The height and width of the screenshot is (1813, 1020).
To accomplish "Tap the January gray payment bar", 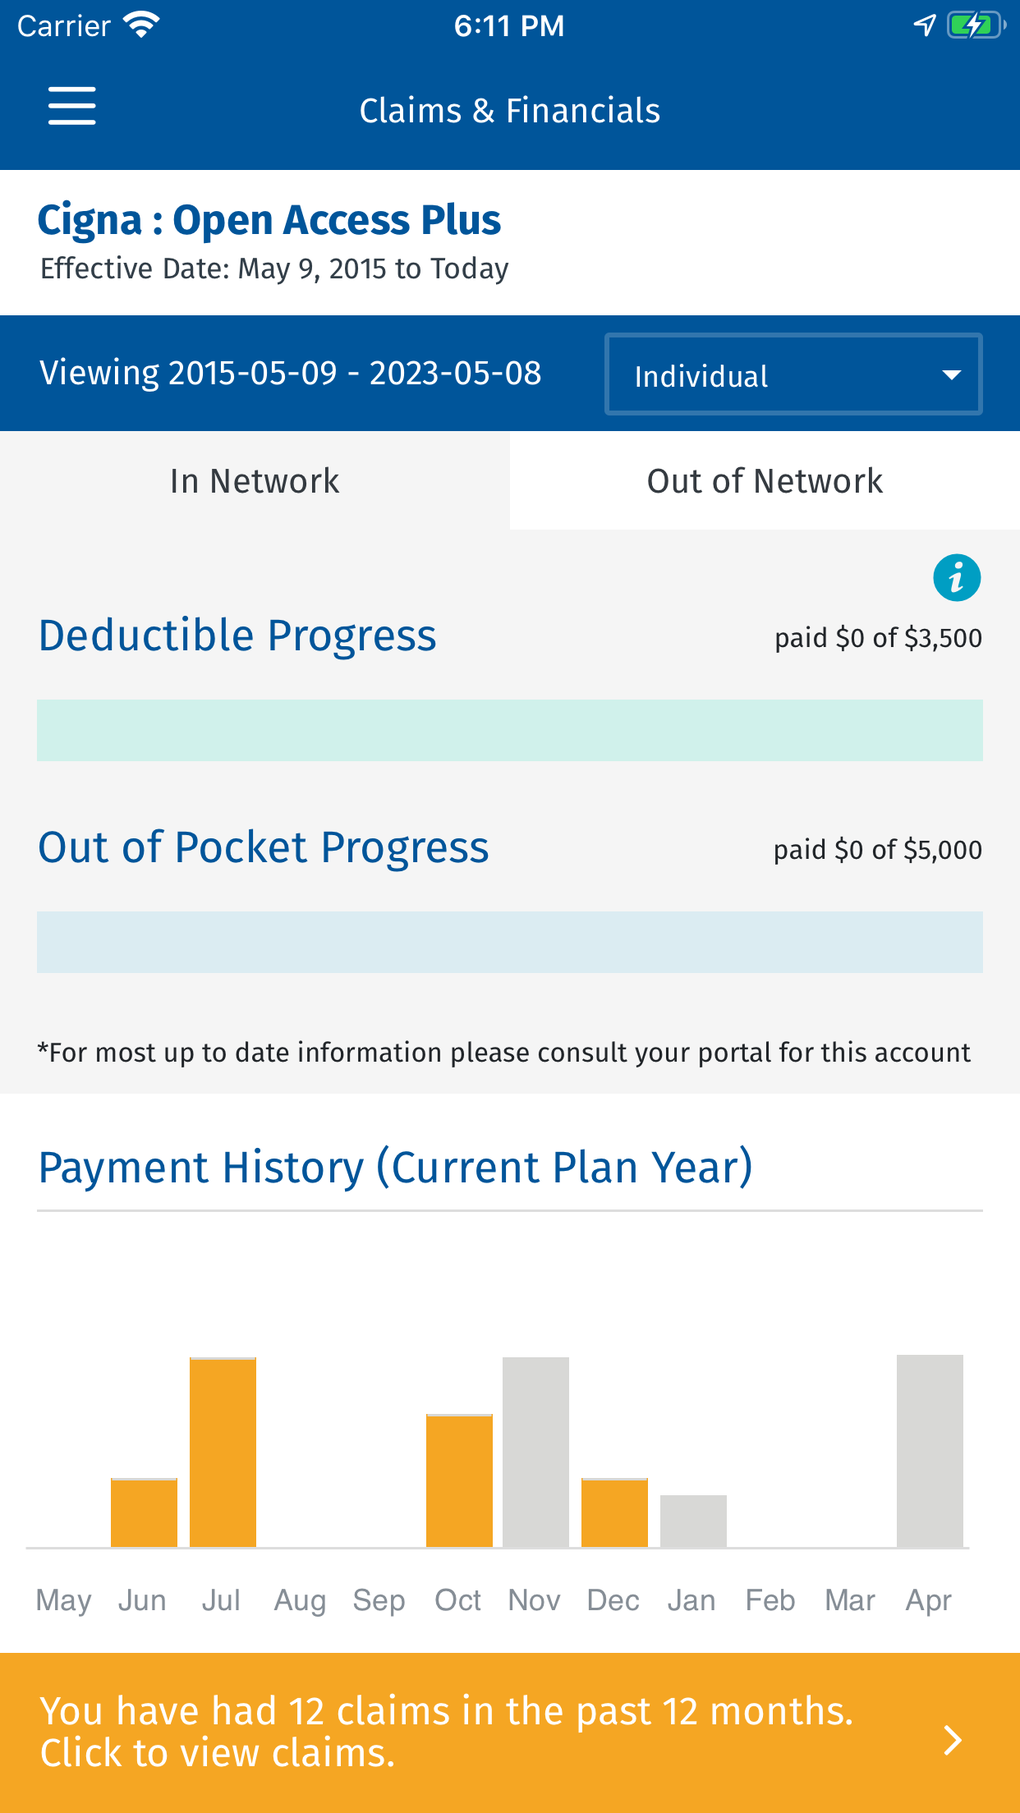I will click(693, 1521).
